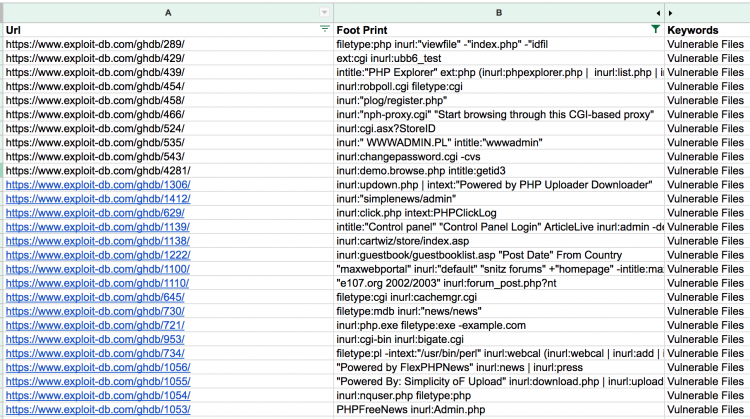Click cell 'inurl:cgi-bin inurl:bigate.cgi'
This screenshot has height=419, width=750.
pos(499,339)
